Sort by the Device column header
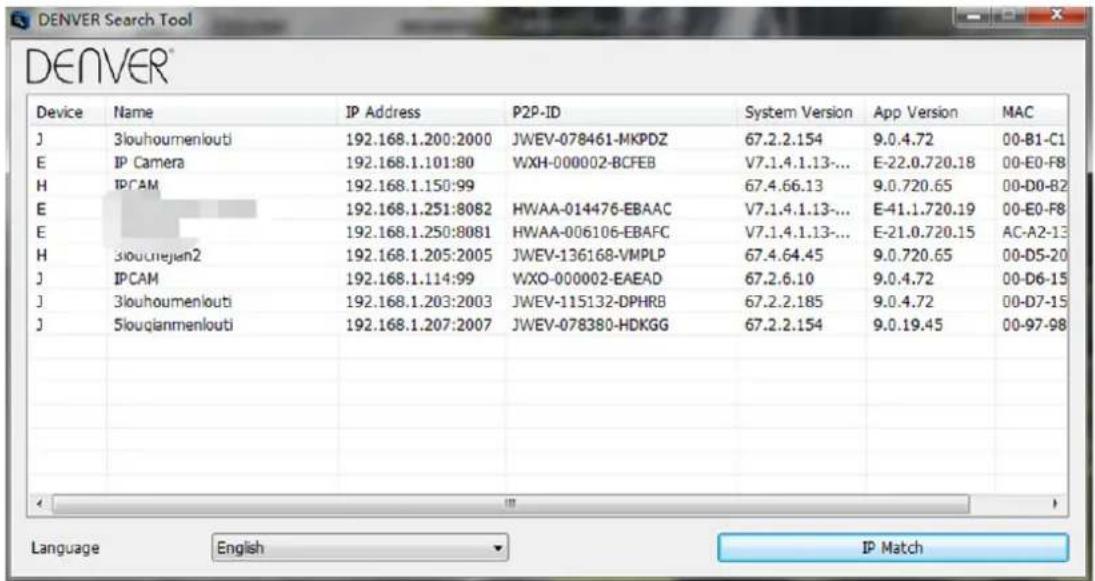 [59, 112]
